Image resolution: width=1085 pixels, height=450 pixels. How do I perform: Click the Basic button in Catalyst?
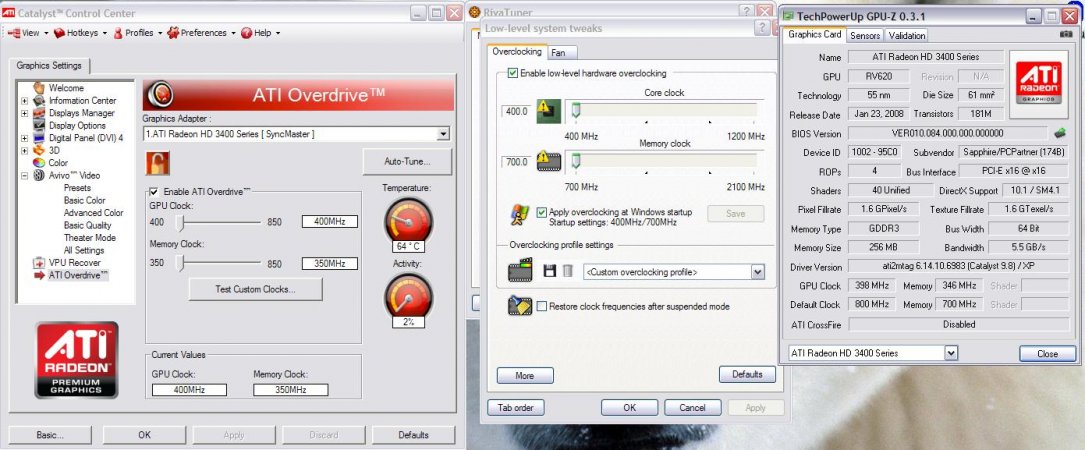coord(50,435)
